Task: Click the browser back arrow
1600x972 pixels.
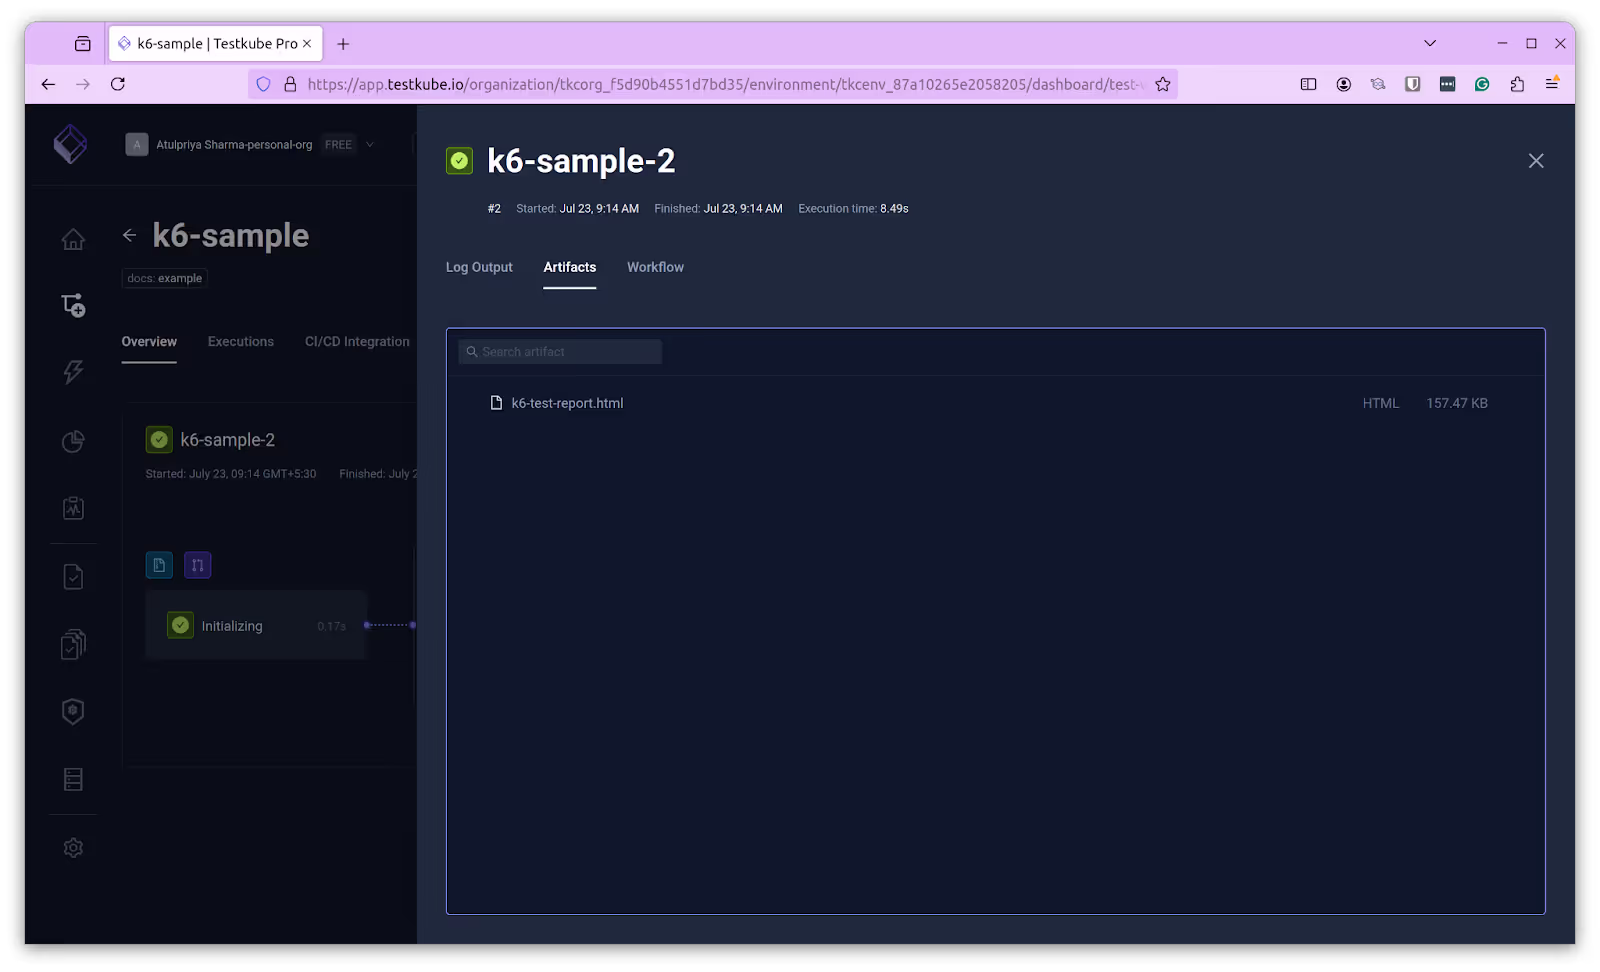Action: pyautogui.click(x=48, y=84)
